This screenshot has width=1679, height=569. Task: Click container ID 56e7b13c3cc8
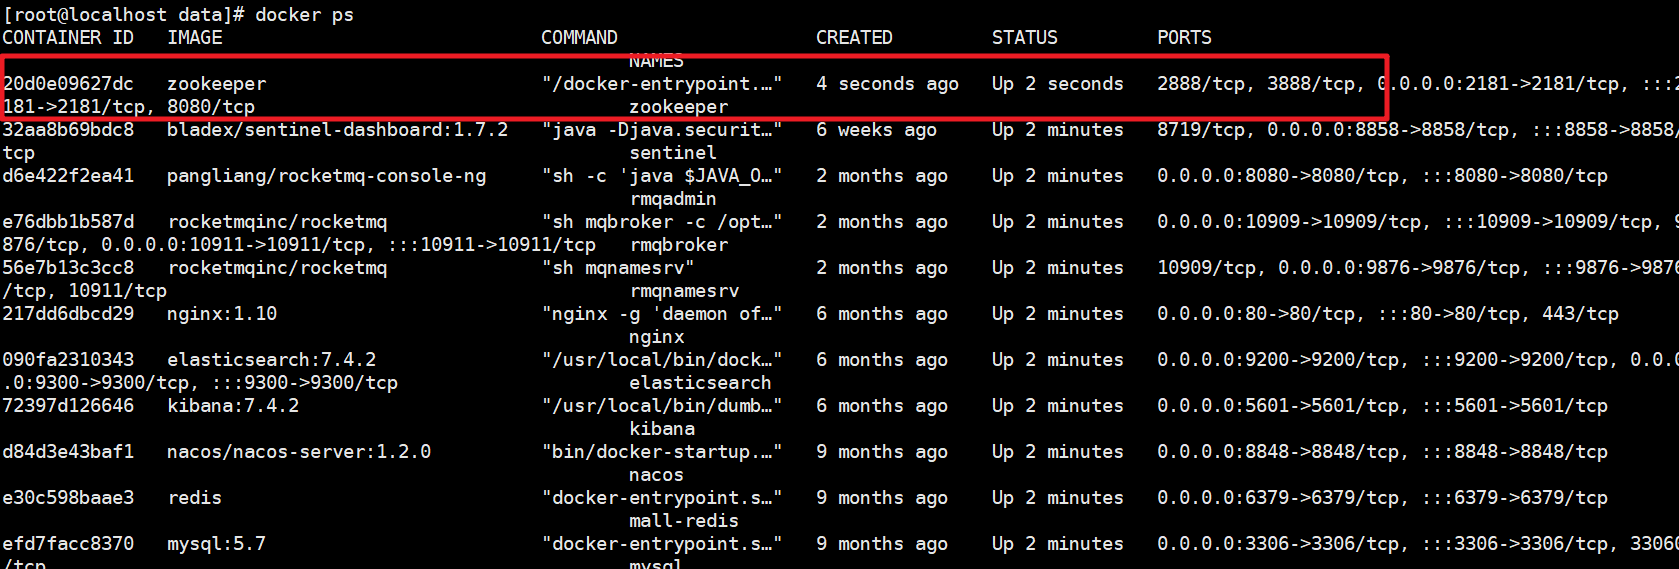pyautogui.click(x=68, y=268)
